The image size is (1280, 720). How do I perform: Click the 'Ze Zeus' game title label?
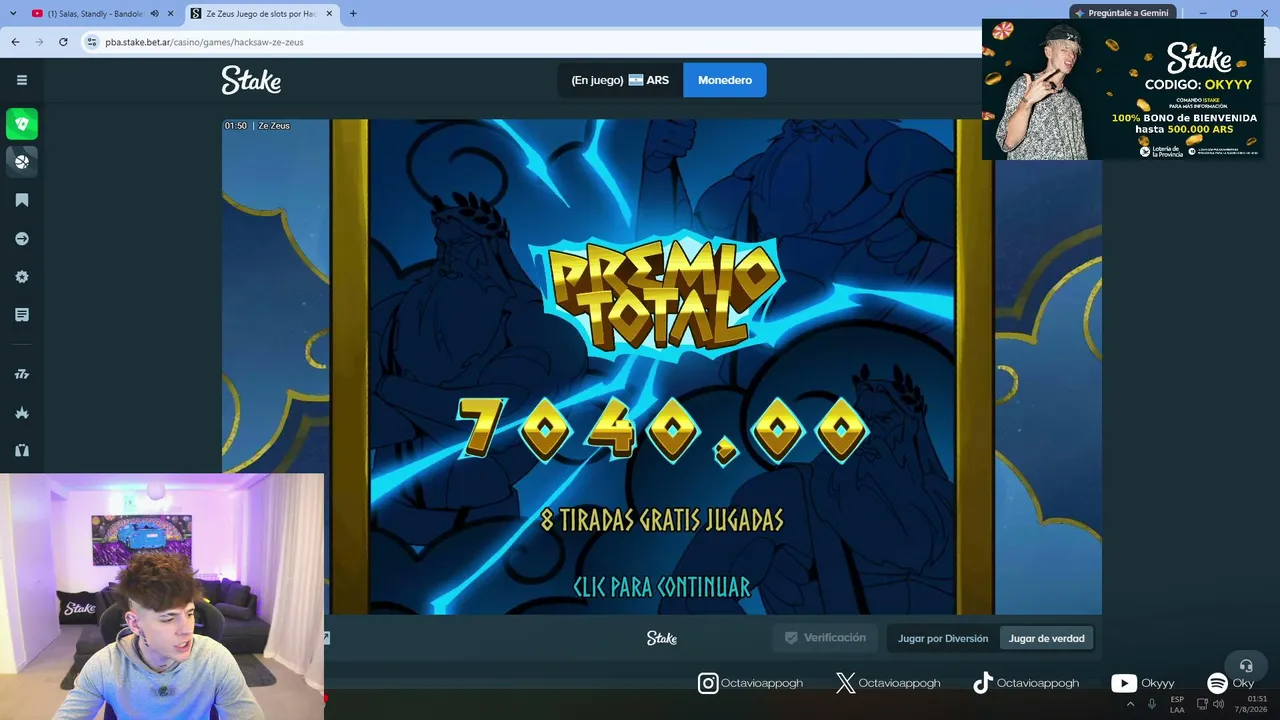(x=274, y=126)
